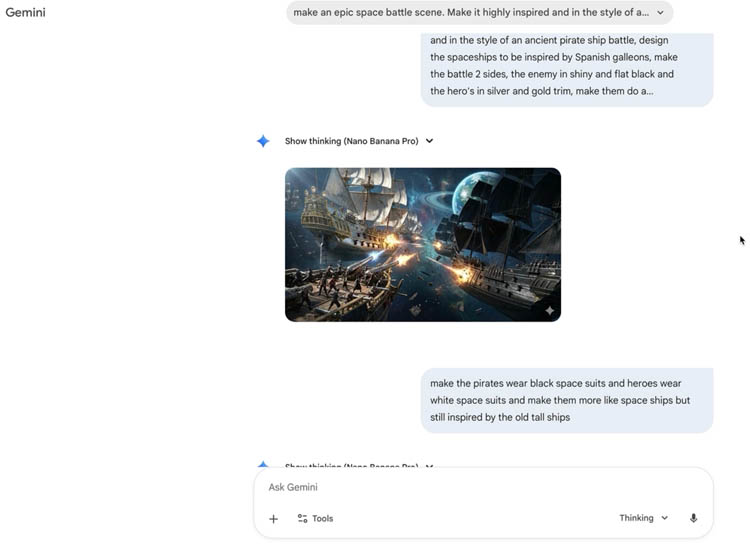Viewport: 750px width, 548px height.
Task: Open the Tools sliders icon
Action: point(302,519)
